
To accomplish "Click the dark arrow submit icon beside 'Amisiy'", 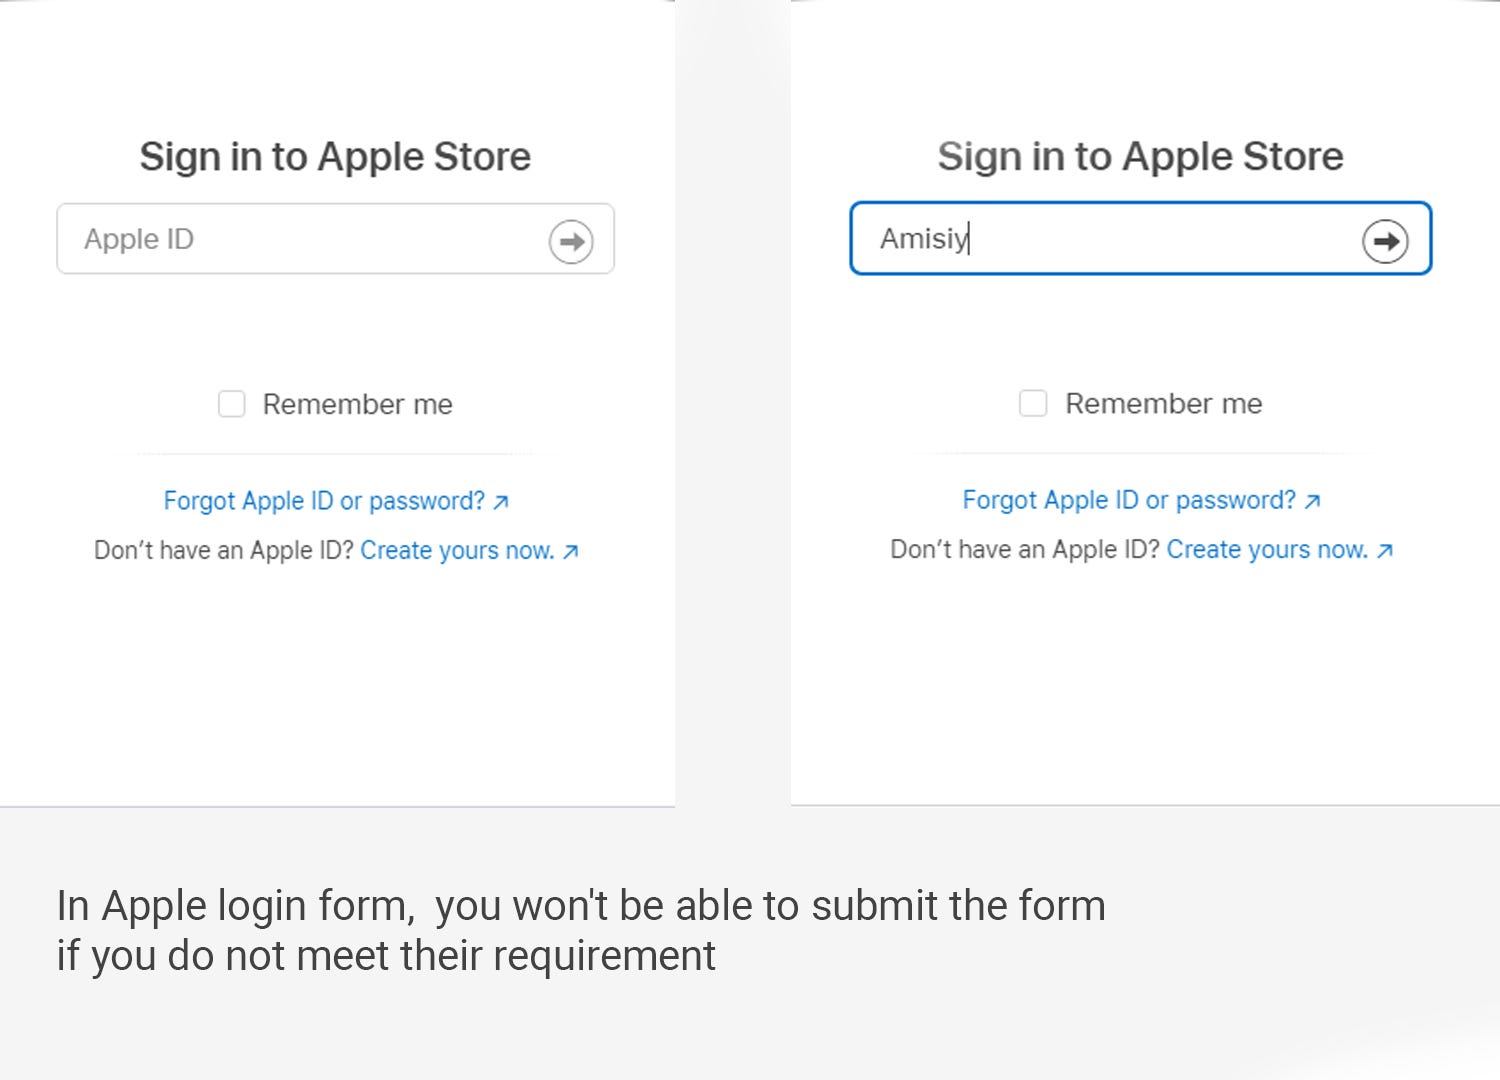I will [x=1385, y=241].
